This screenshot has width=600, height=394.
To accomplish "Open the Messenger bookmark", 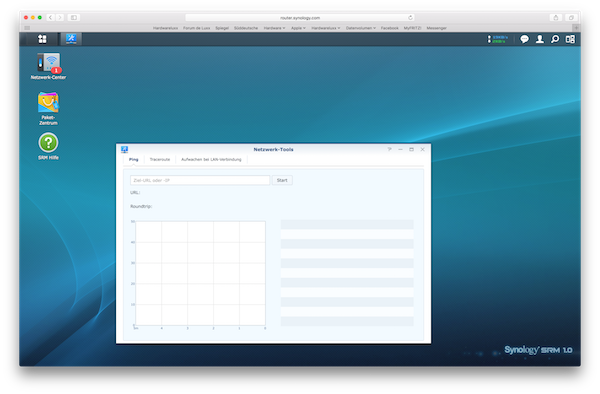I will tap(437, 28).
